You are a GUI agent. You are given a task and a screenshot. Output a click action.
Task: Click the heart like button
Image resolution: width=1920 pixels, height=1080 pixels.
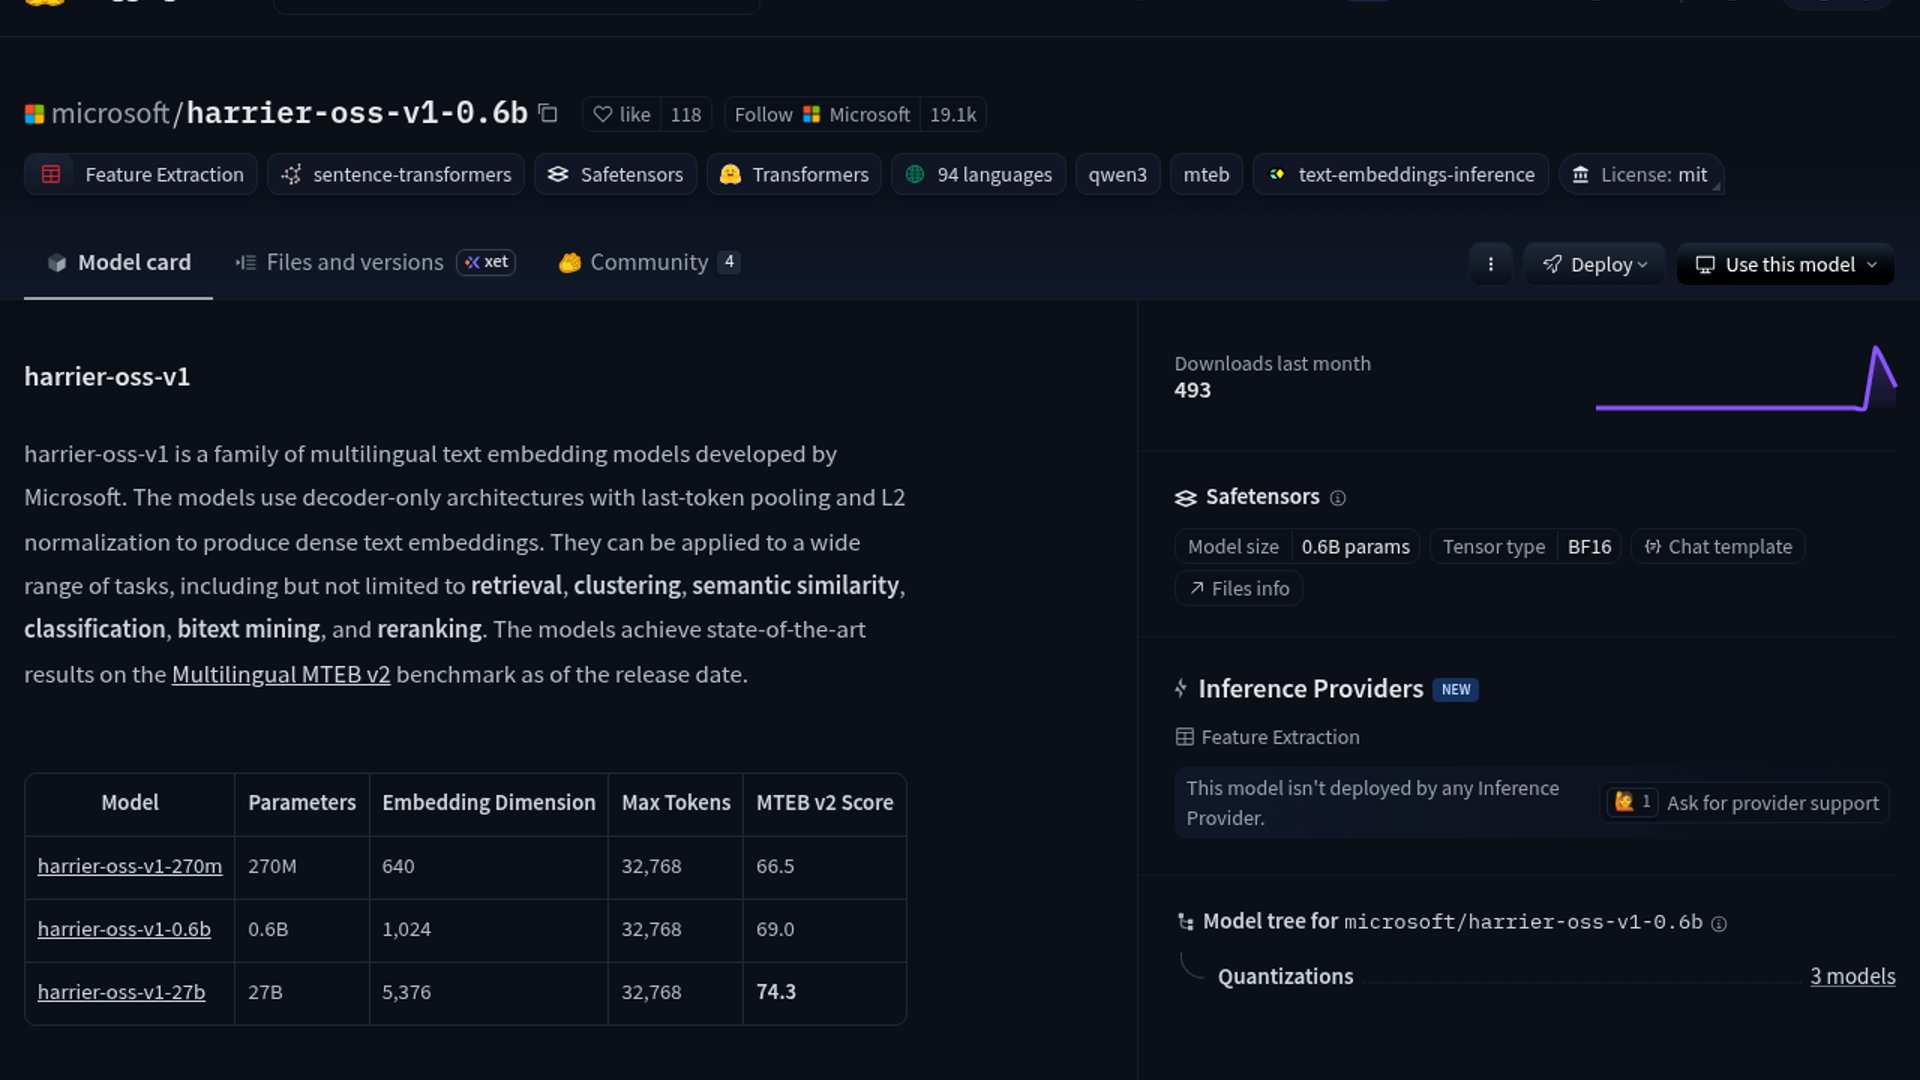click(621, 114)
